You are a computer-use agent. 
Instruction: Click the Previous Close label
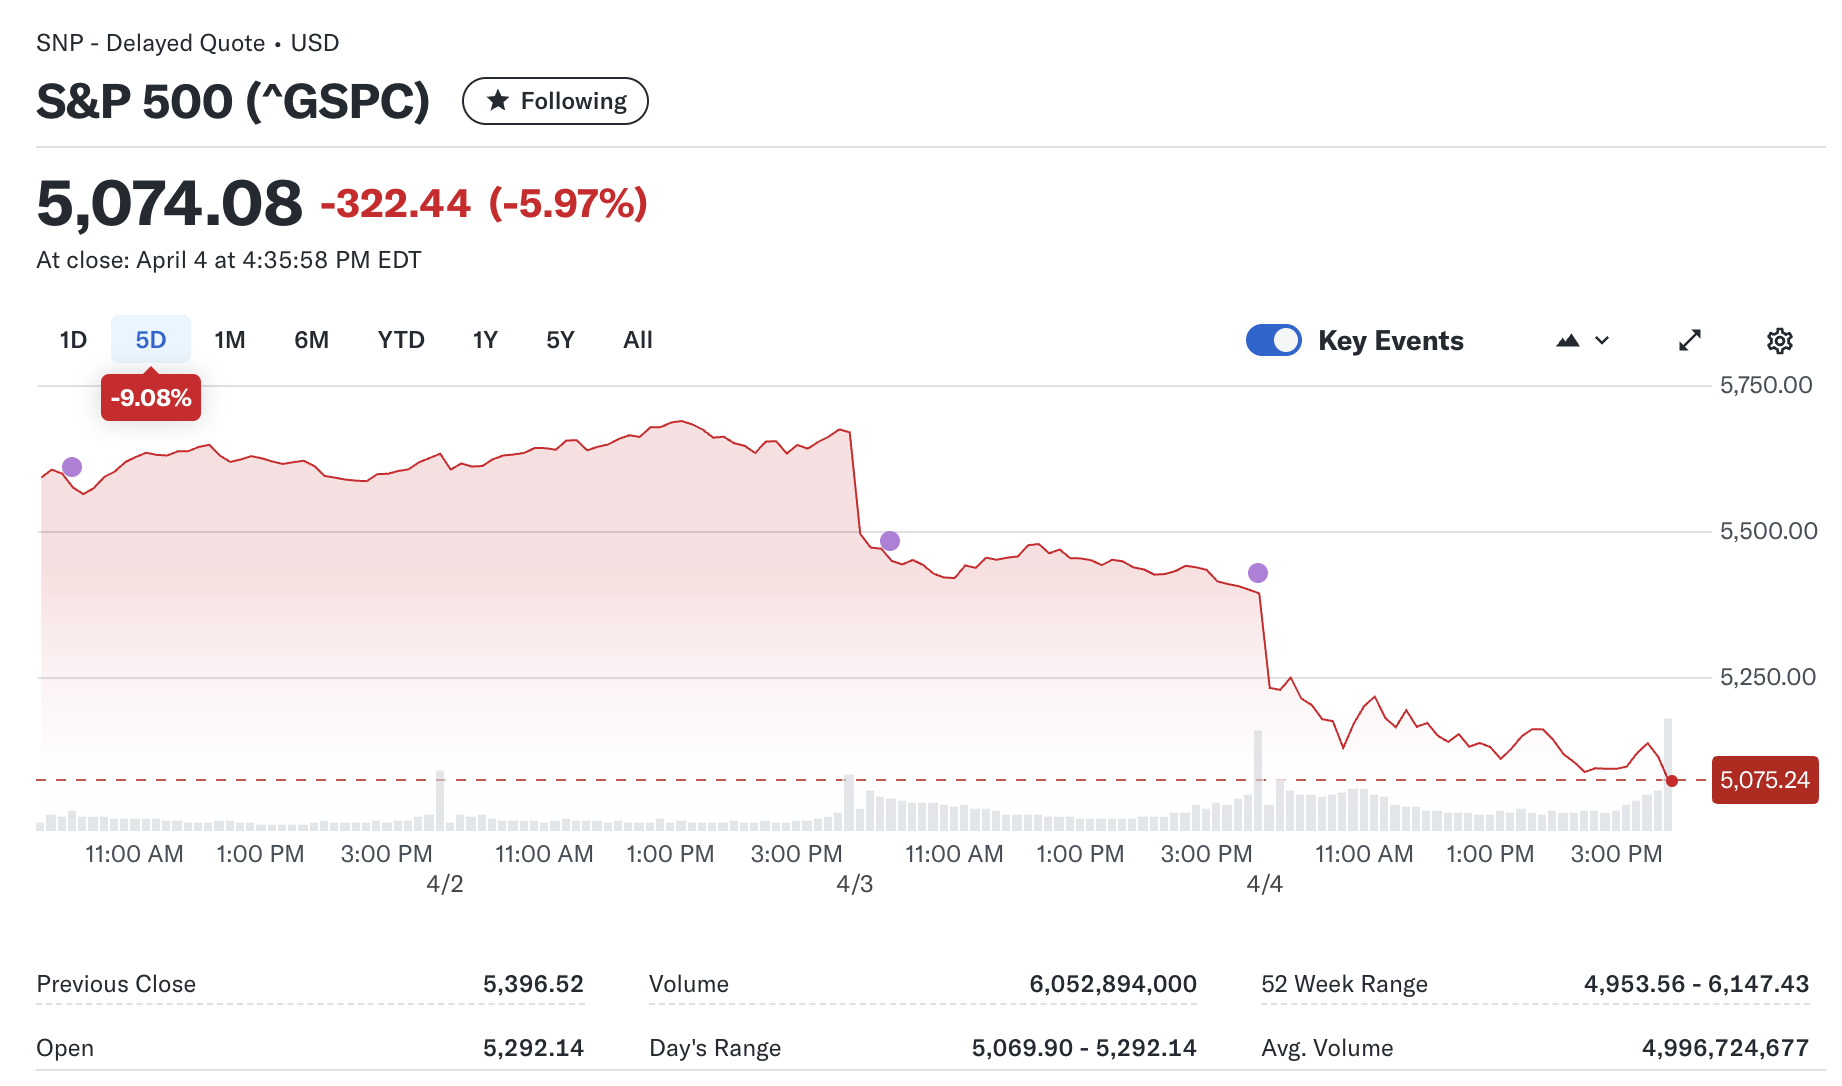tap(116, 984)
